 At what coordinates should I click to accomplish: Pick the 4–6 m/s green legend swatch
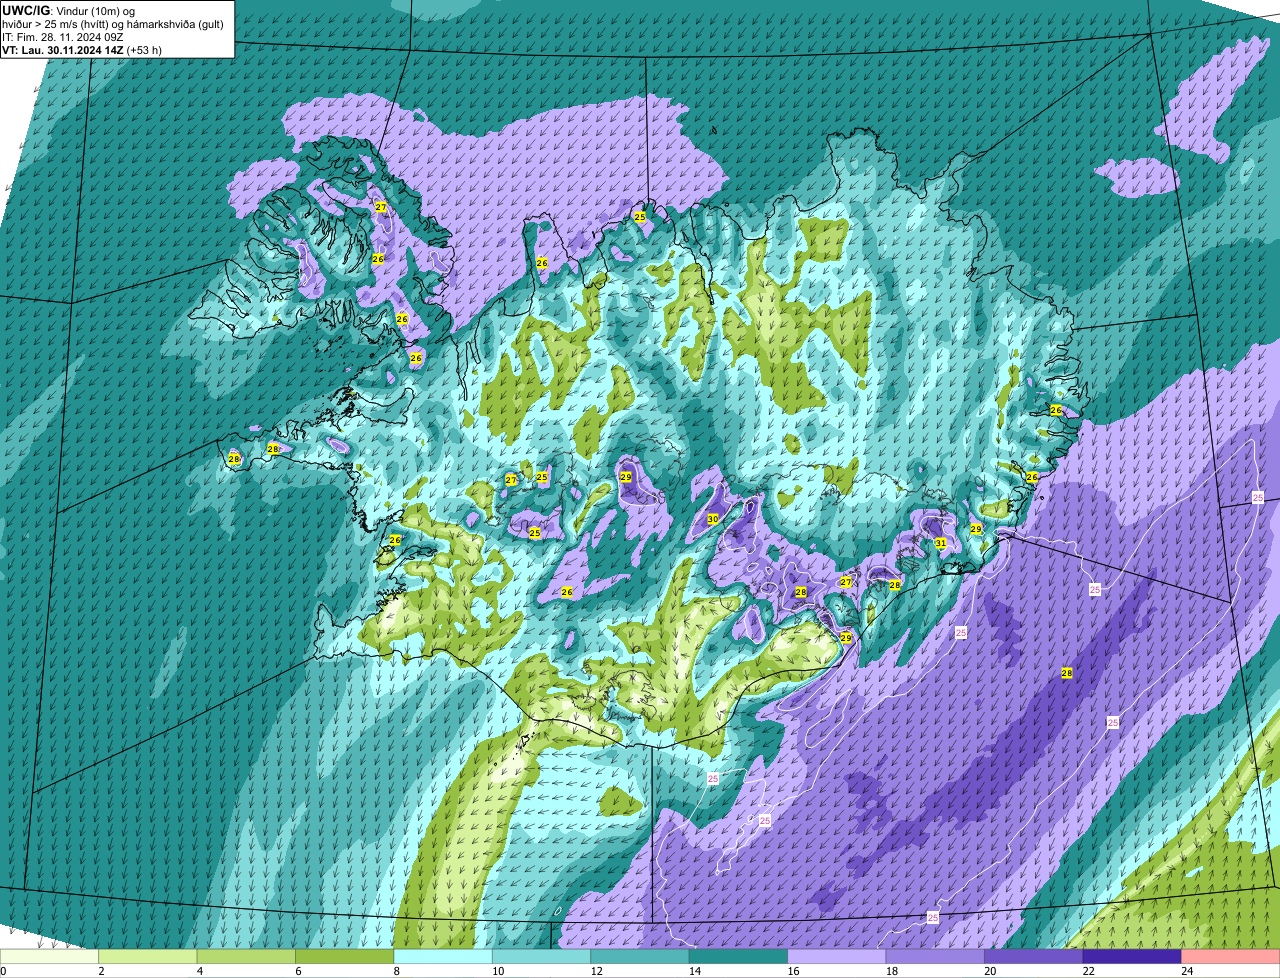pos(246,956)
